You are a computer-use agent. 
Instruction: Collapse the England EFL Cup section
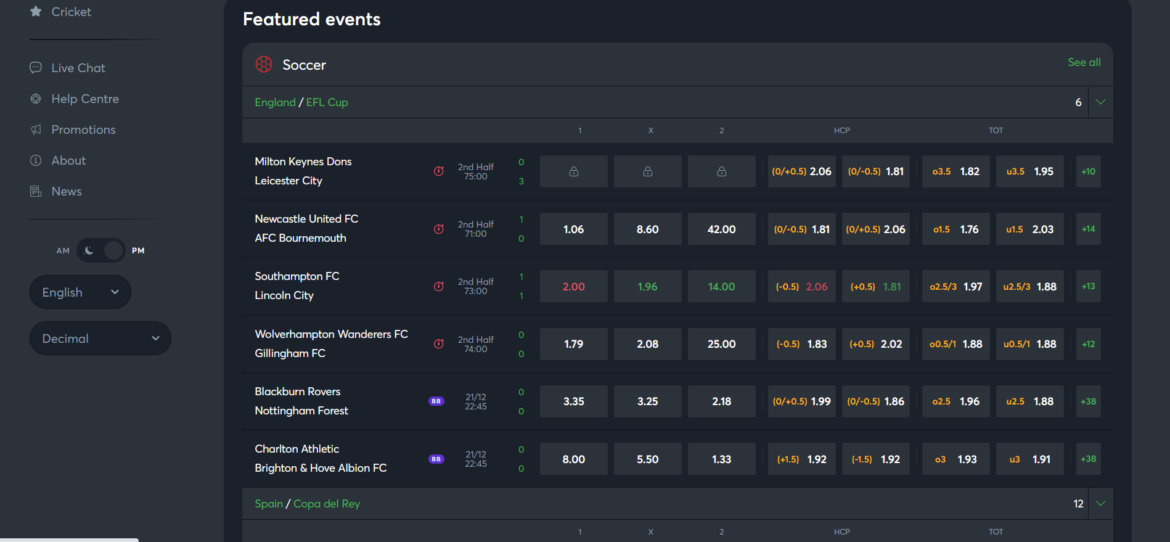pyautogui.click(x=1101, y=102)
